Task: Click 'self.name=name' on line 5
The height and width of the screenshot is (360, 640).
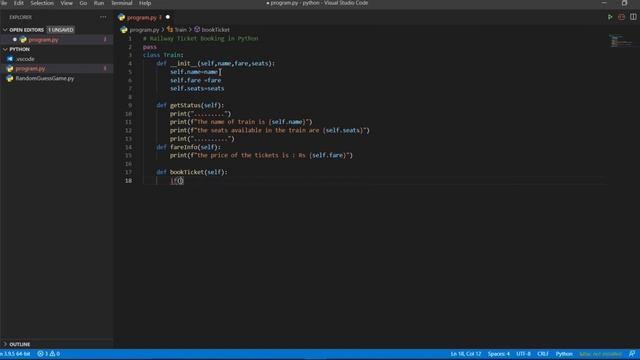Action: click(194, 72)
